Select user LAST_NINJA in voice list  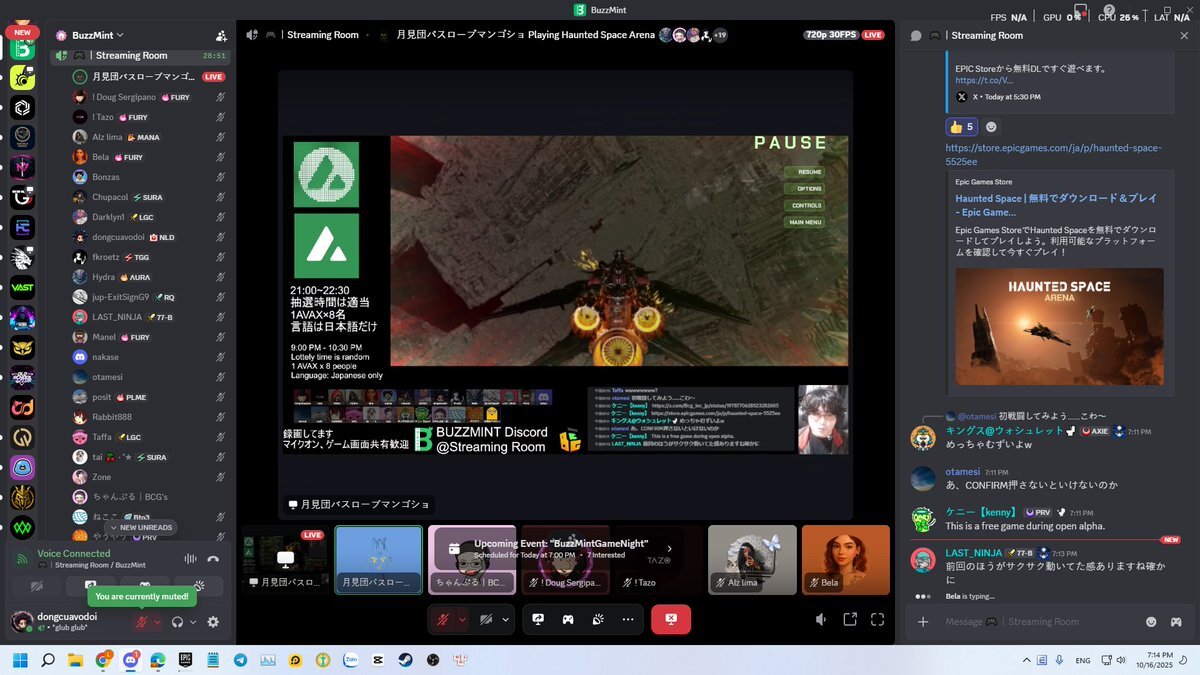tap(150, 317)
